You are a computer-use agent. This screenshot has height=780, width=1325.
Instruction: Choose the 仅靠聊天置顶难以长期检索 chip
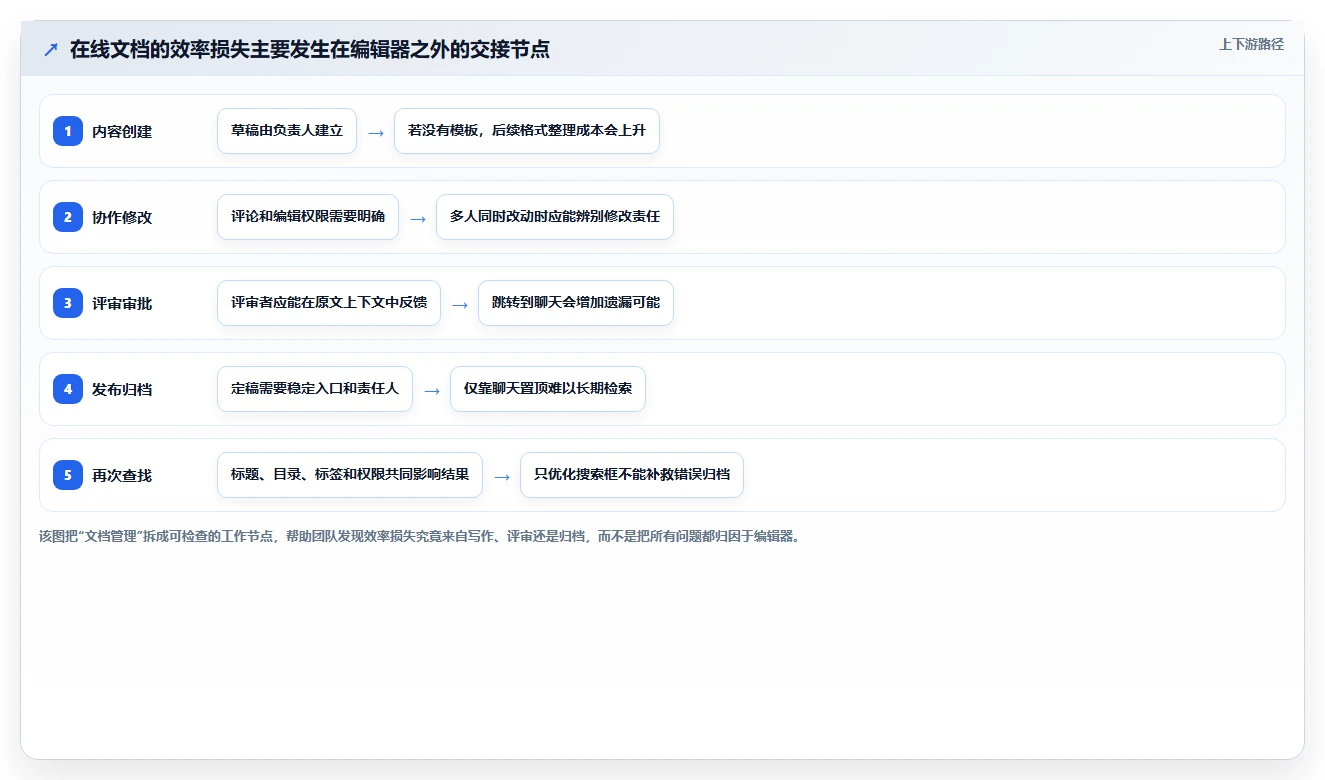click(548, 389)
